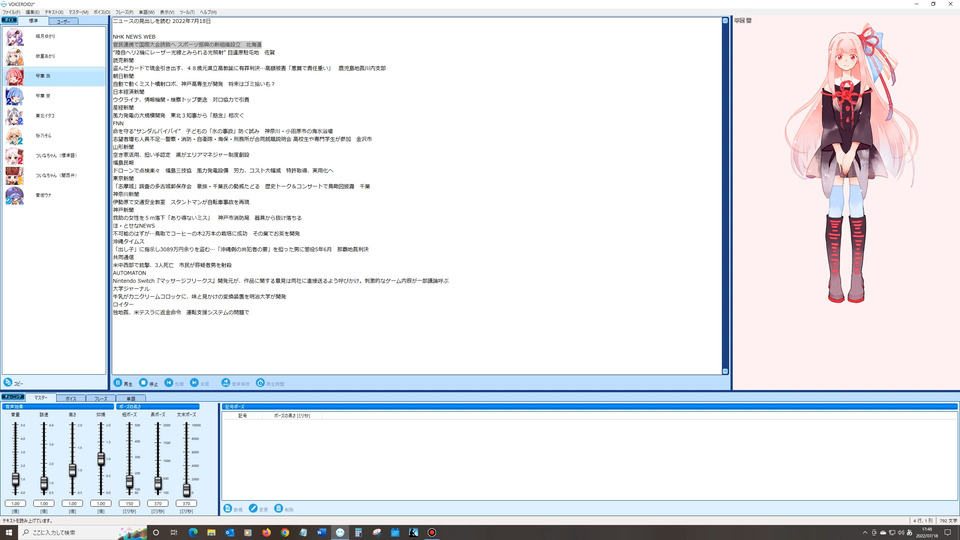Click the 琴葉 茜 character portrait image

click(x=851, y=164)
